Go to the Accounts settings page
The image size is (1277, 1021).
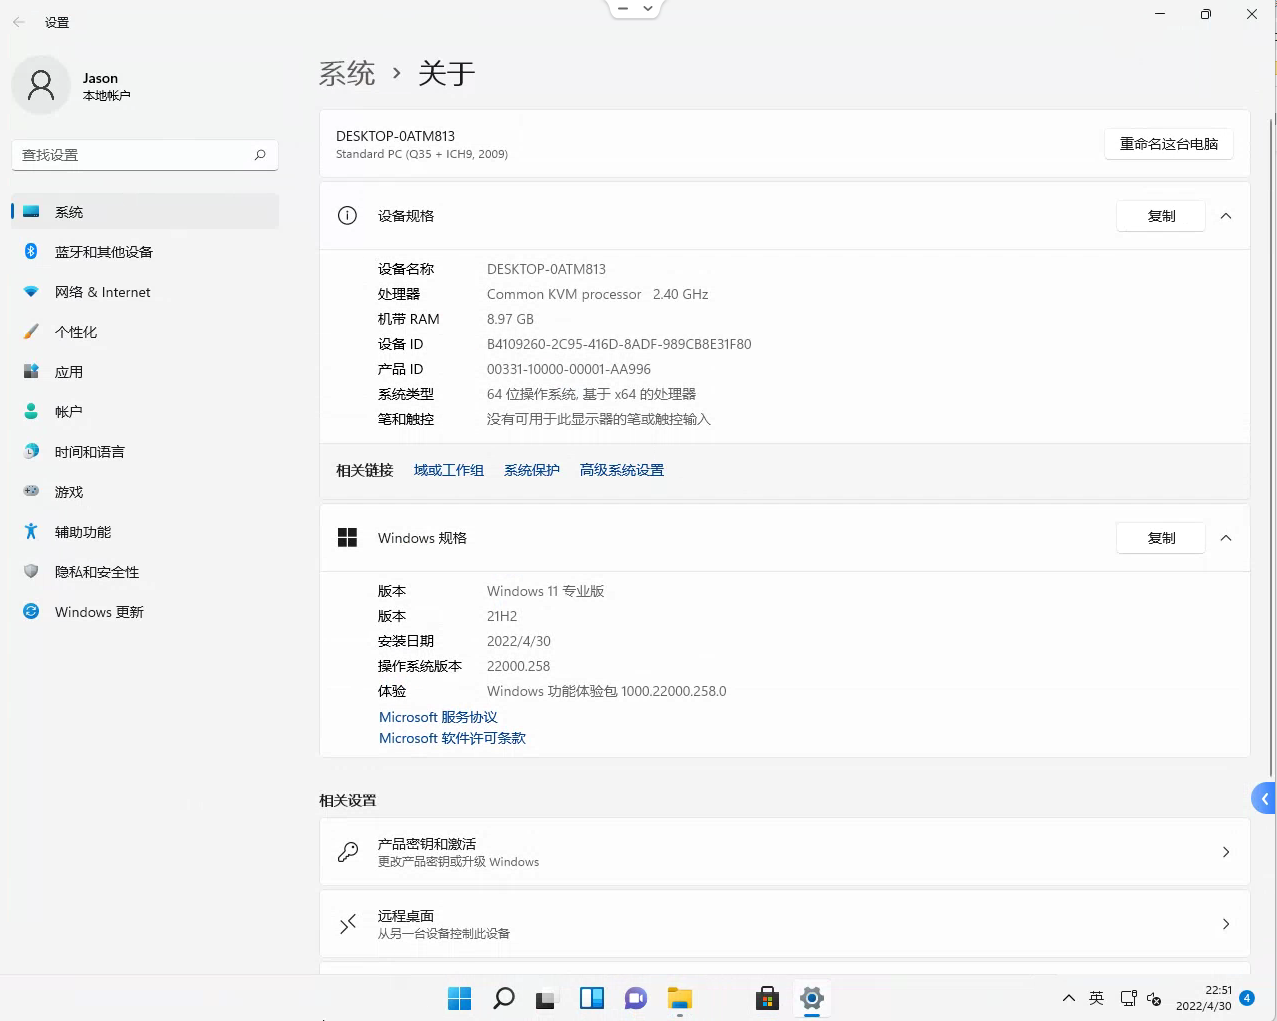pyautogui.click(x=68, y=412)
